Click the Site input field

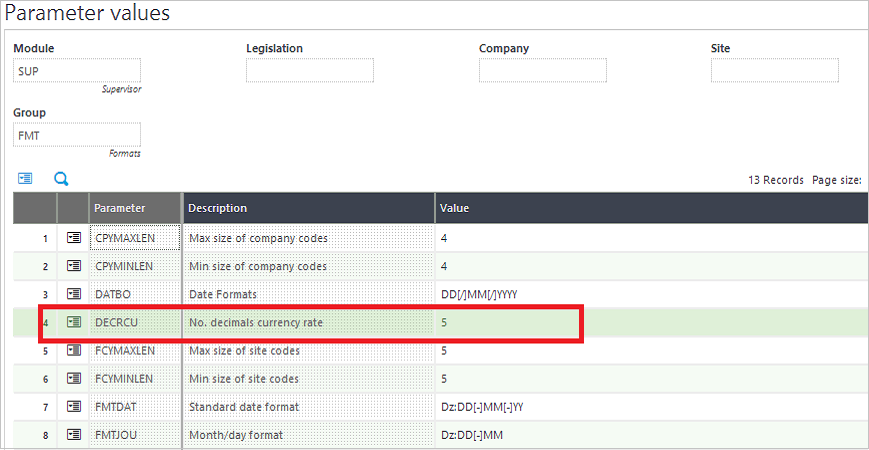pyautogui.click(x=774, y=70)
